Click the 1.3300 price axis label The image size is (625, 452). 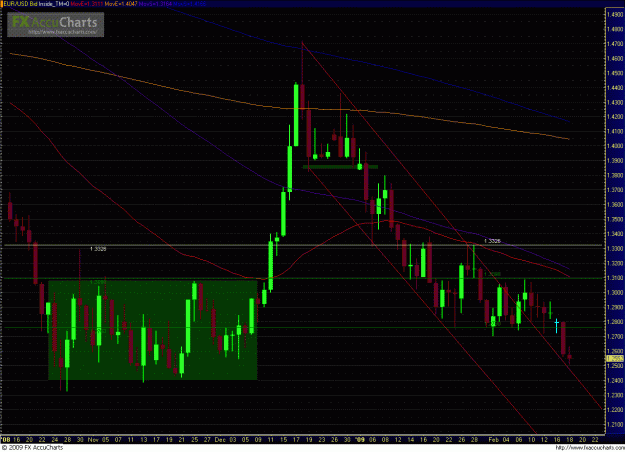pos(615,248)
